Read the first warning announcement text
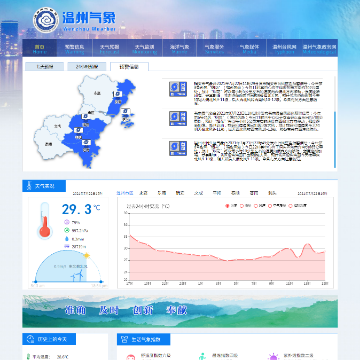Screen dimensions: 360x360 pos(258,93)
